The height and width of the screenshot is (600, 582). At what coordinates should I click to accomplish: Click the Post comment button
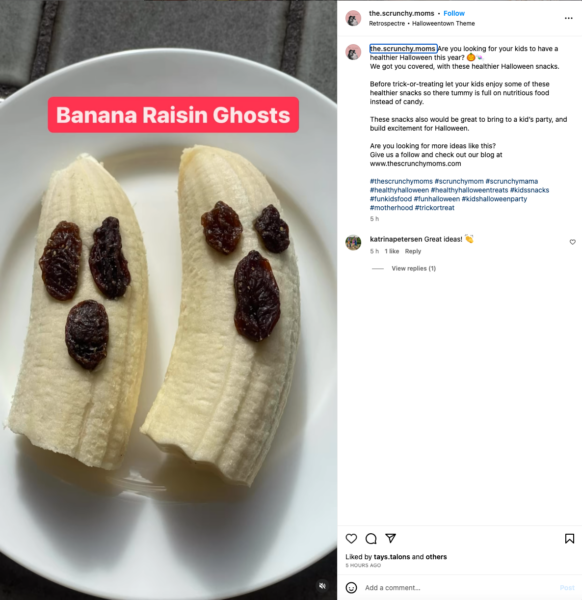[567, 587]
